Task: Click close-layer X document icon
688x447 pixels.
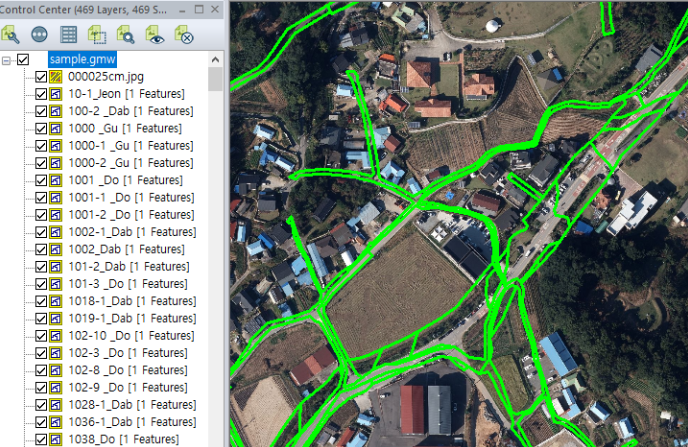Action: [184, 35]
